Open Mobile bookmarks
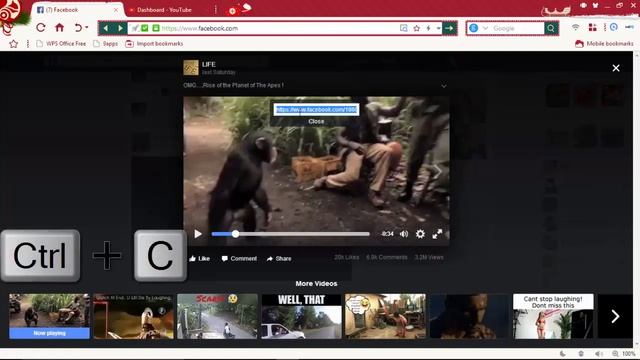 pos(604,43)
